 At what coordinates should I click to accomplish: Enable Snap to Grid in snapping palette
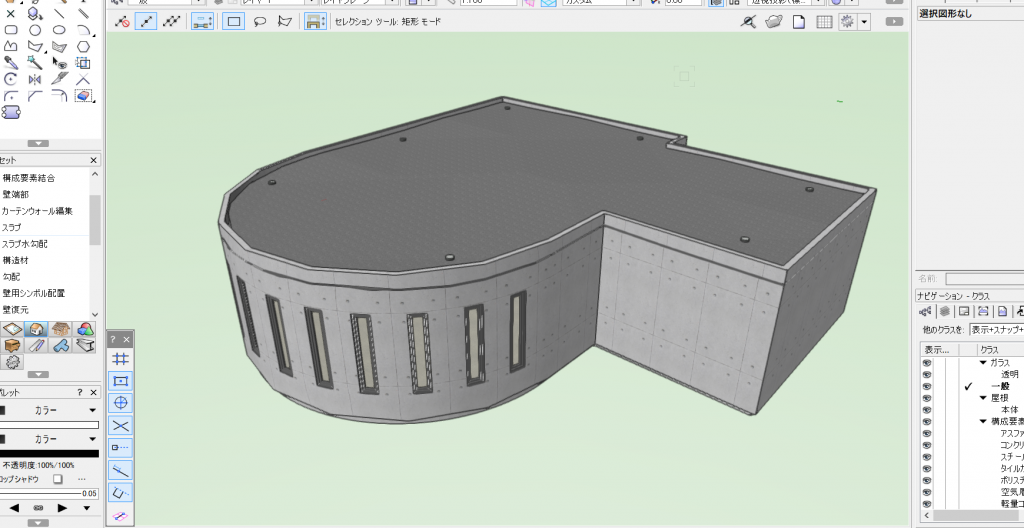(x=120, y=359)
